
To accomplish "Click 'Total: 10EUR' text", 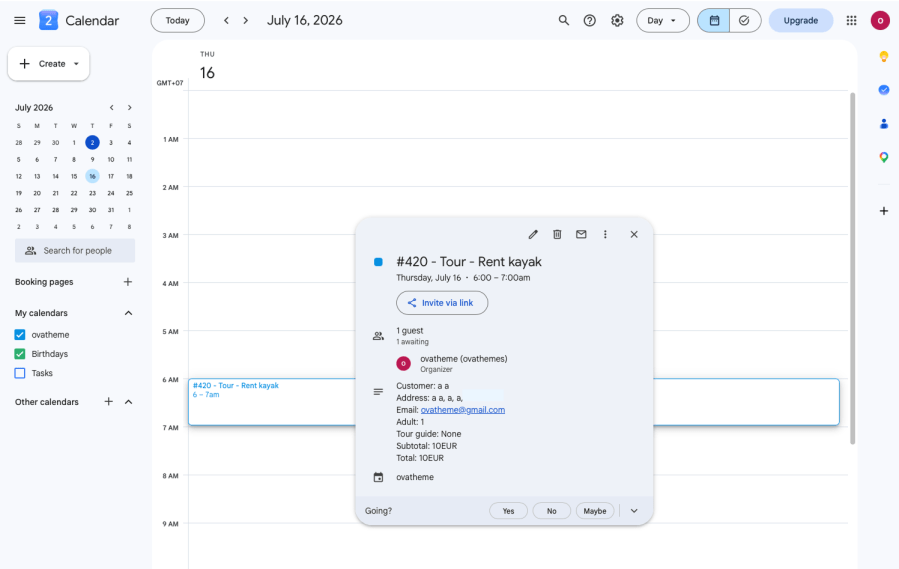I will click(x=420, y=458).
